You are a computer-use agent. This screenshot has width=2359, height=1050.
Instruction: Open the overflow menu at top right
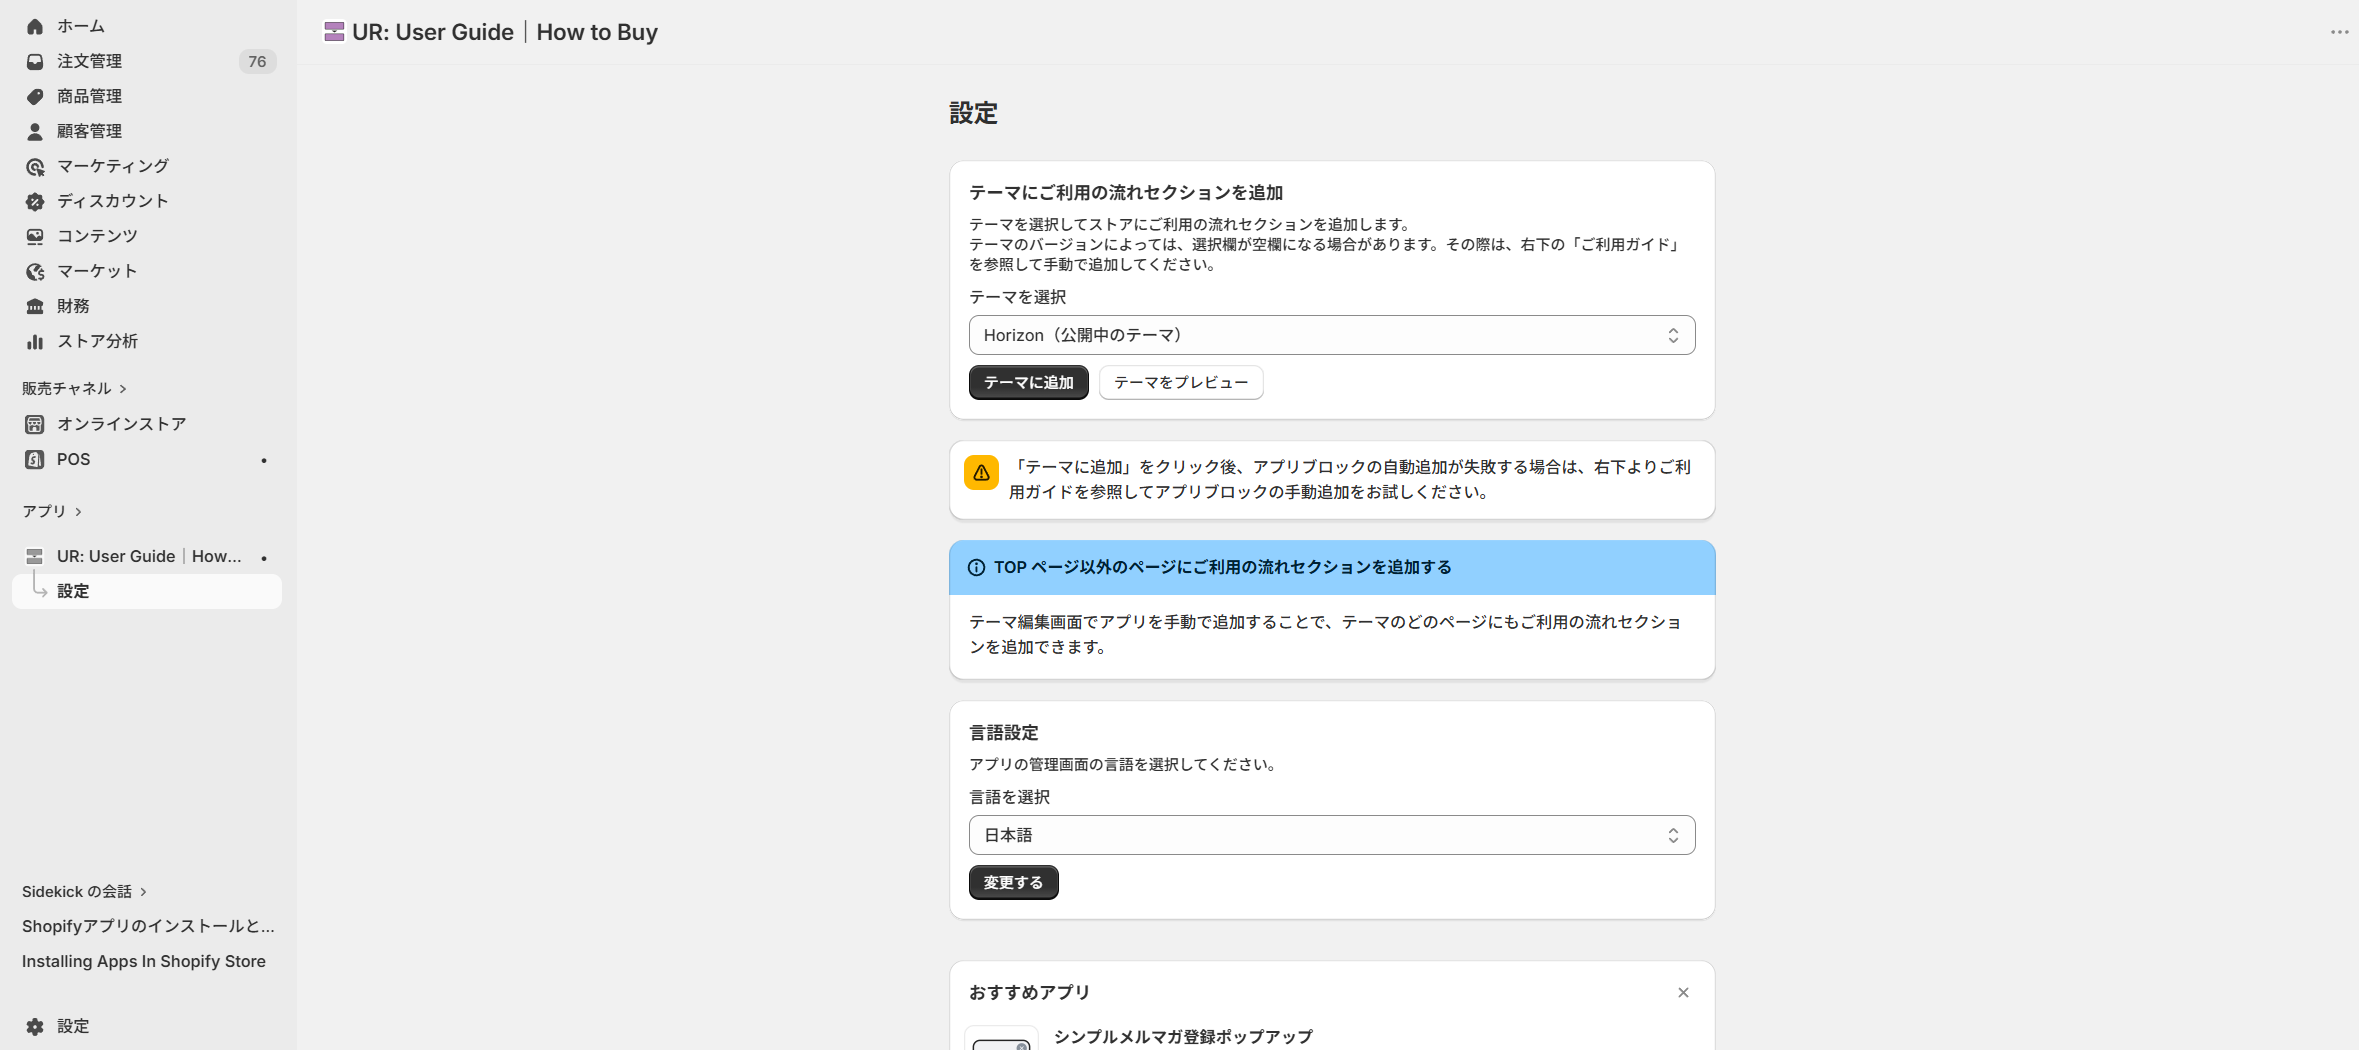pyautogui.click(x=2339, y=31)
